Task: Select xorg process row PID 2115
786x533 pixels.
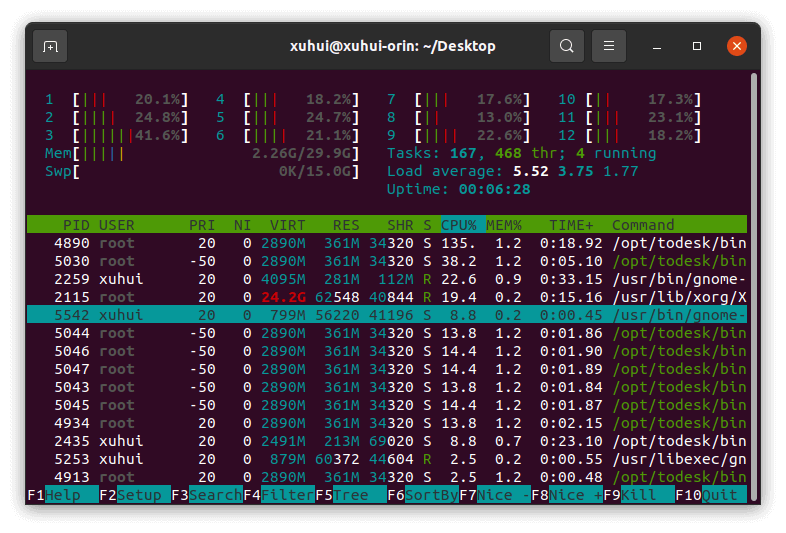Action: click(x=387, y=297)
